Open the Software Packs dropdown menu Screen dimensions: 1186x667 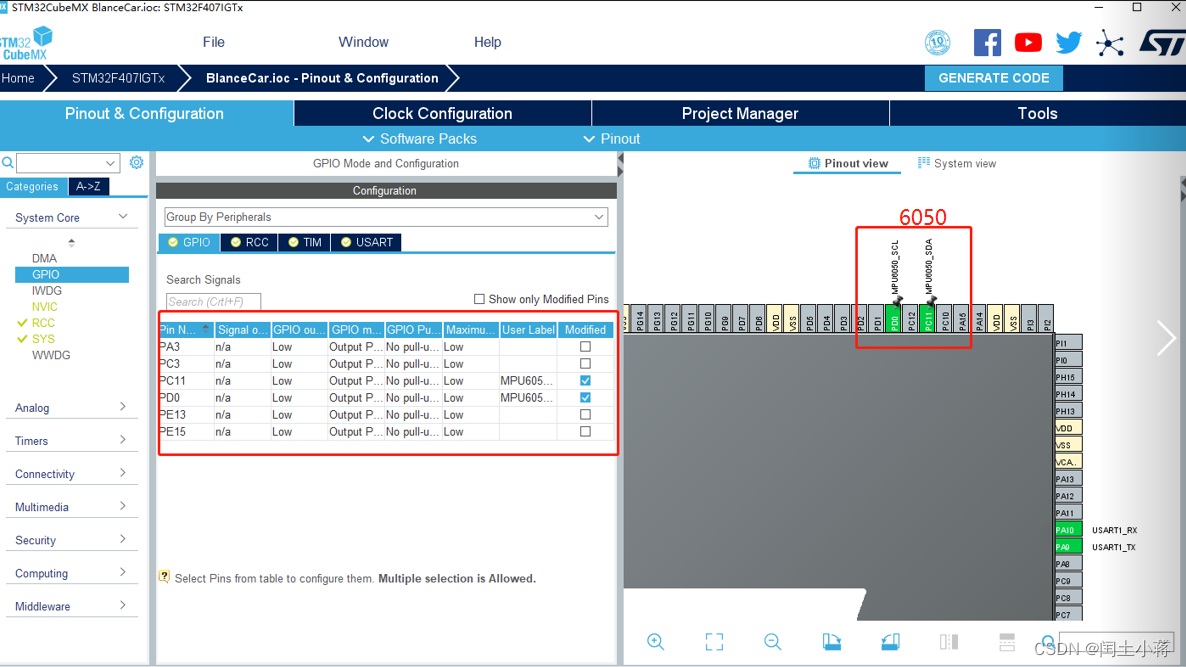point(420,138)
